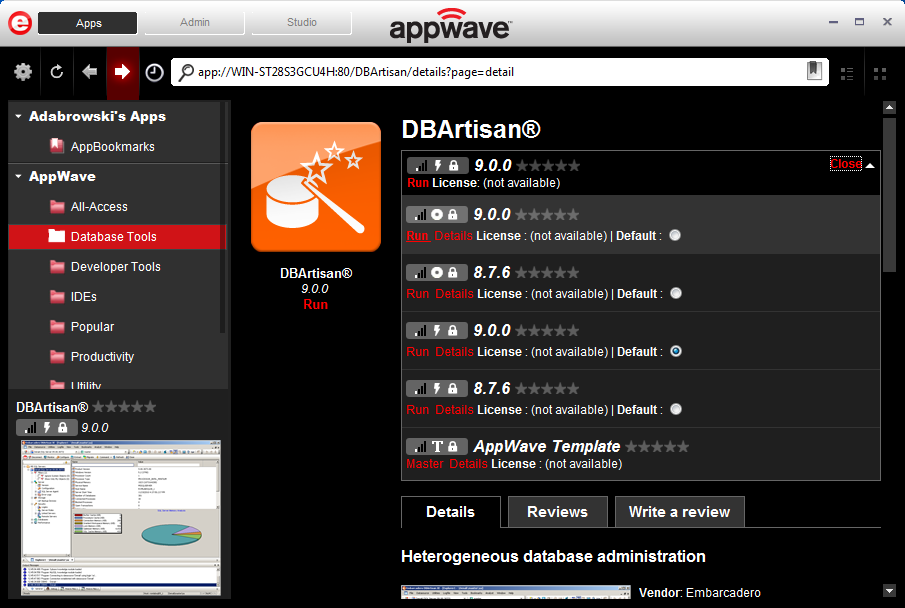The image size is (905, 608).
Task: Click the refresh icon in the toolbar
Action: pyautogui.click(x=57, y=72)
